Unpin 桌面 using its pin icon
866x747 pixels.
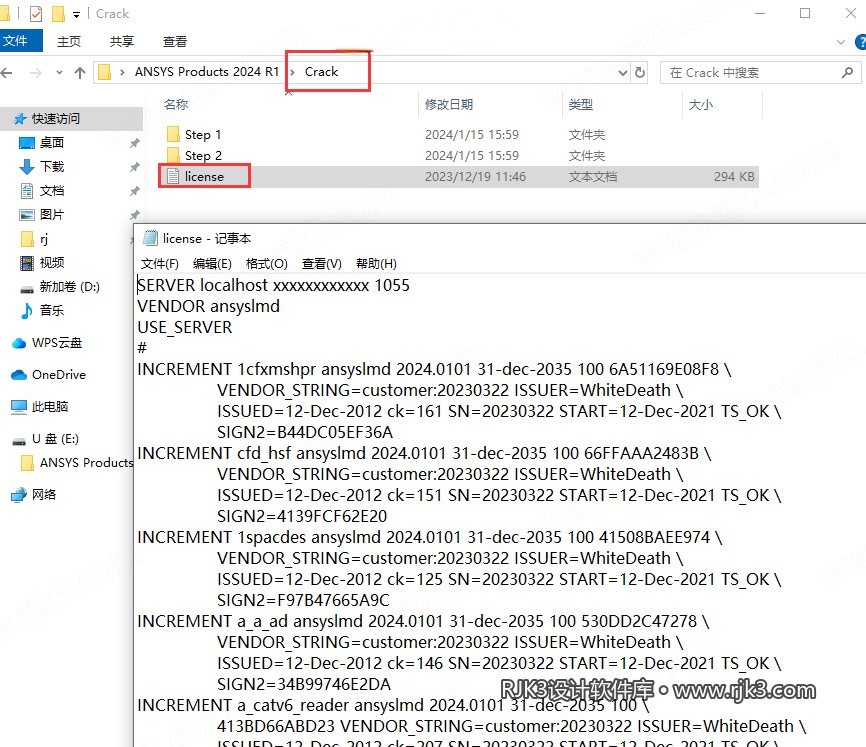134,144
